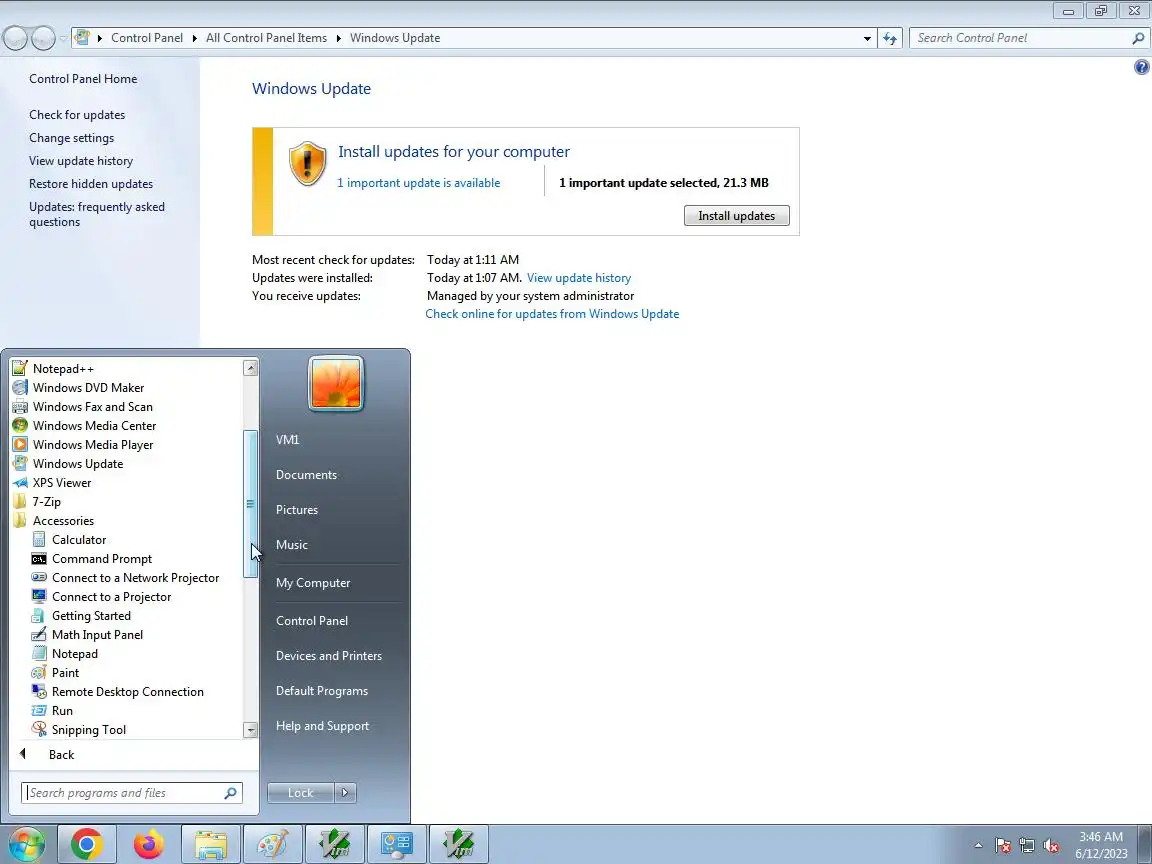Open Music from Start menu
The height and width of the screenshot is (864, 1152).
tap(292, 545)
